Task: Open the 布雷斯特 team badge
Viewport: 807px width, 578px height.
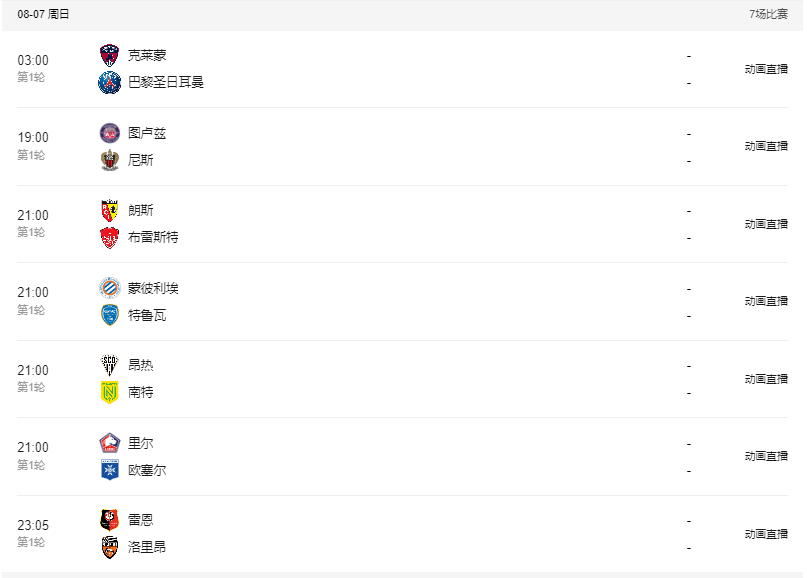Action: tap(109, 237)
